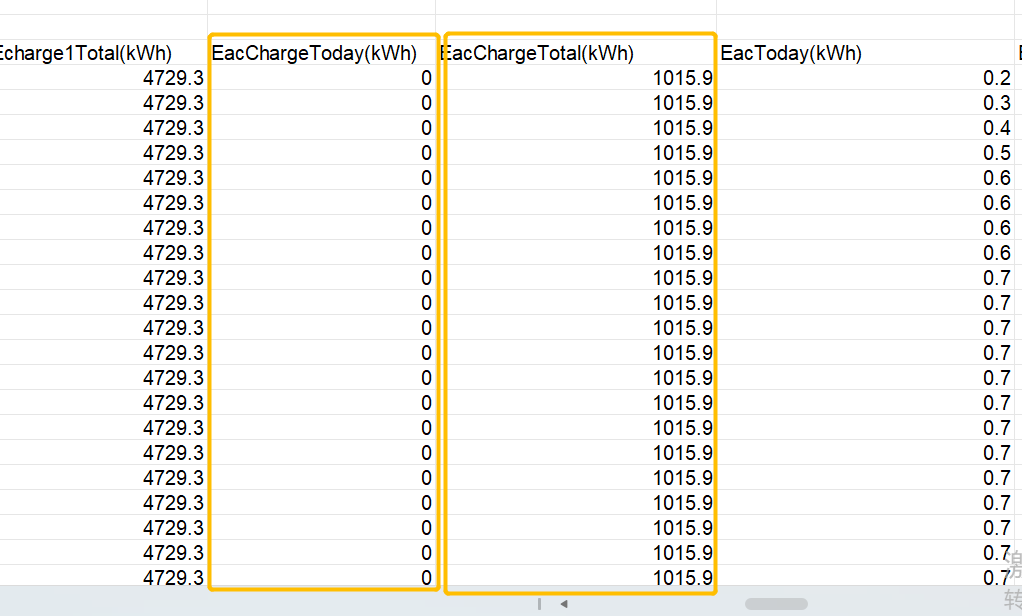Select last visible 1015.9 cell in EacChargeTotal

(x=576, y=577)
